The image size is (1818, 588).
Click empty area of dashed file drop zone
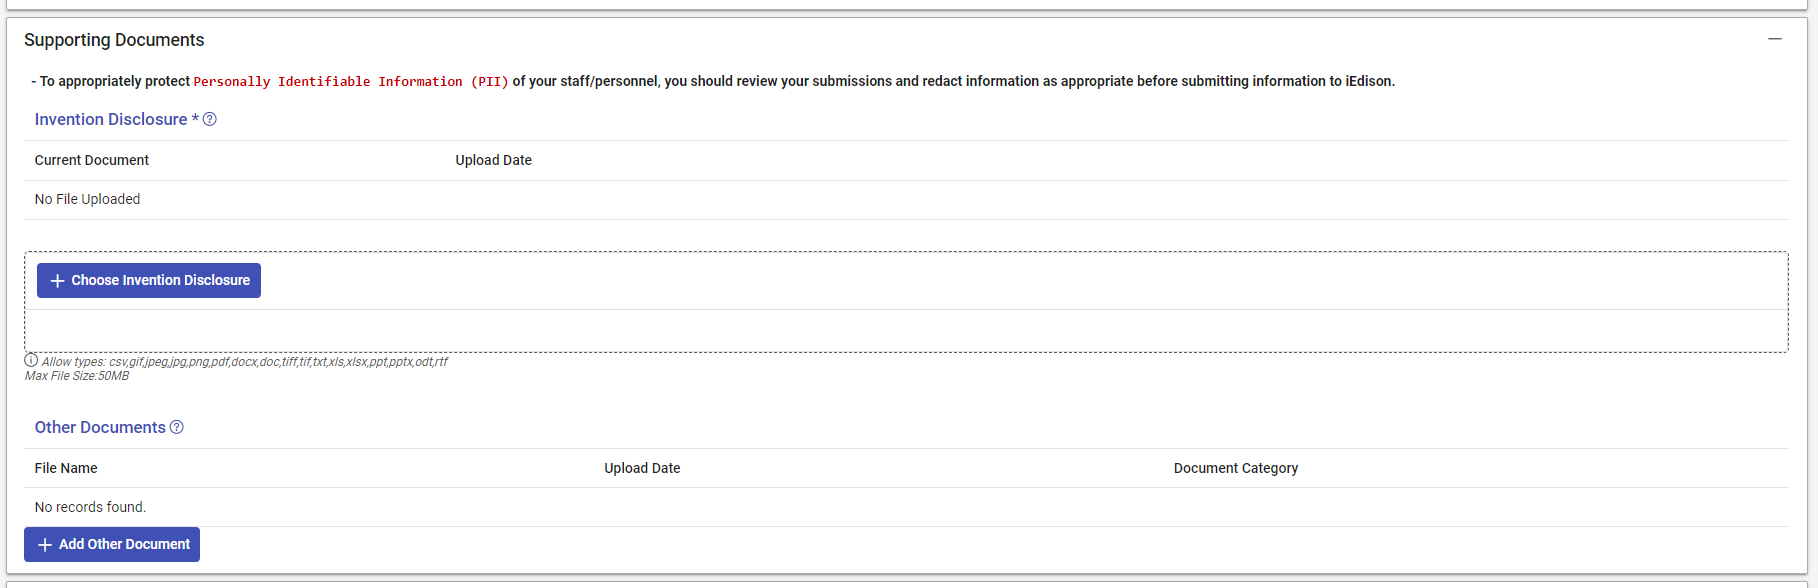pyautogui.click(x=900, y=330)
